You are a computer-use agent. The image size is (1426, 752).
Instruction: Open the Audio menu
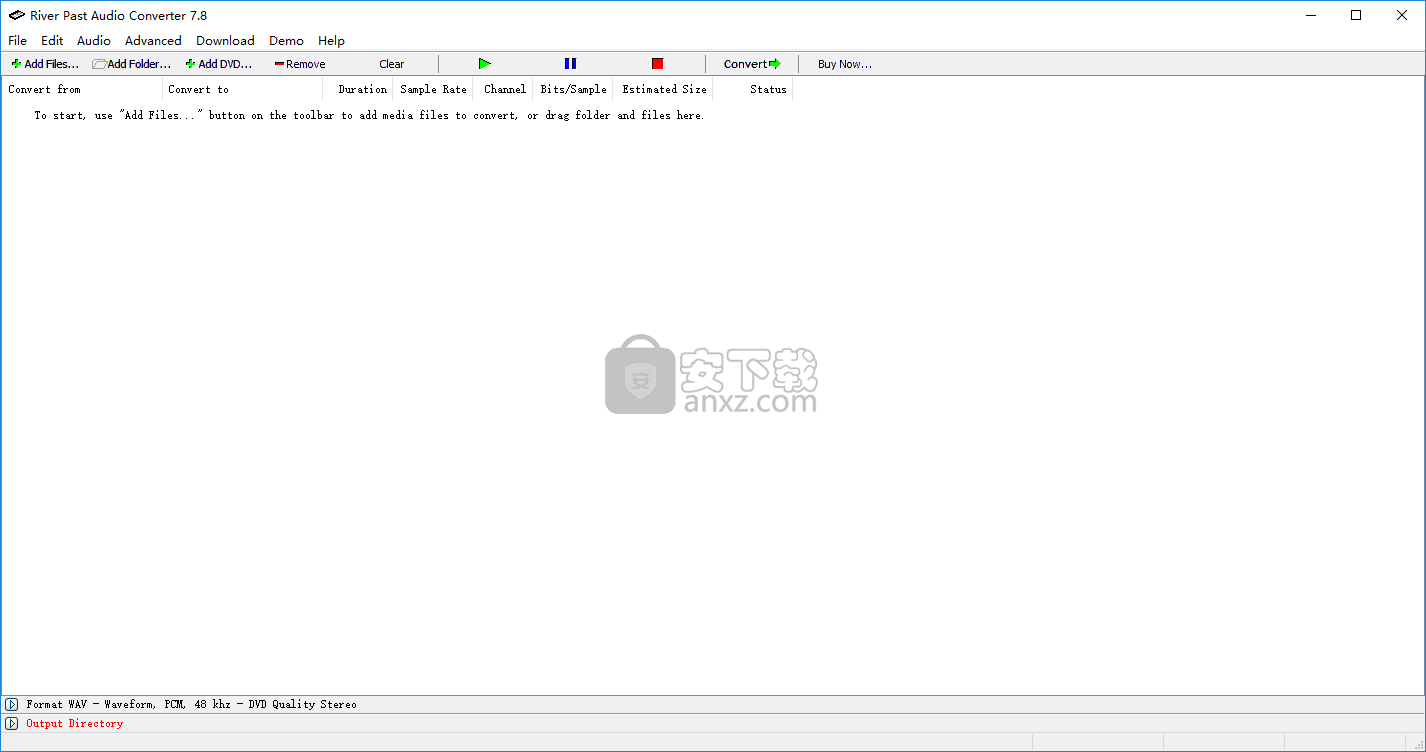point(94,41)
